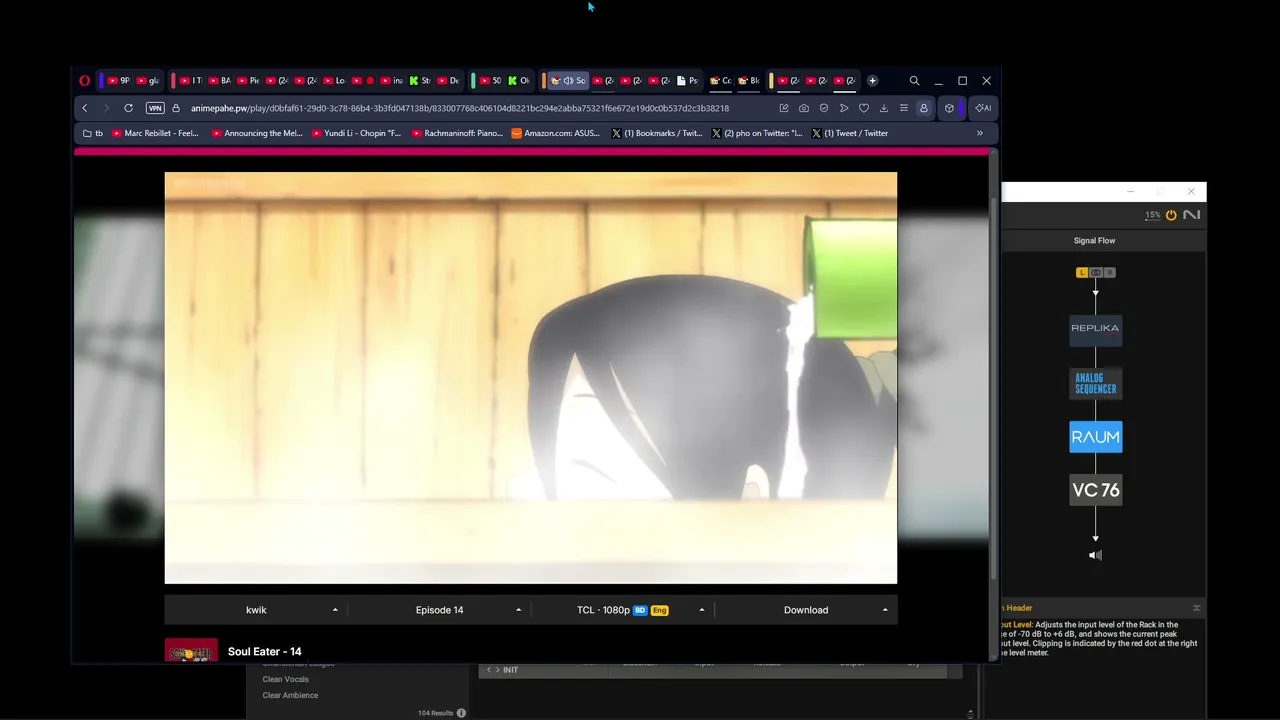
Task: Open the Episode 14 dropdown
Action: (439, 610)
